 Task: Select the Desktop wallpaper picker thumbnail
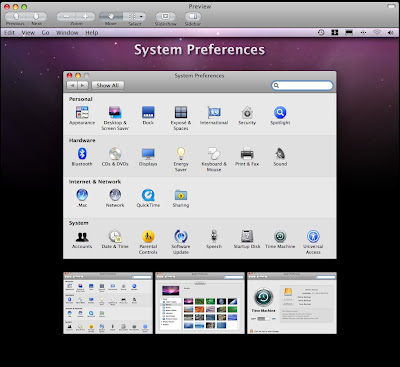point(200,303)
